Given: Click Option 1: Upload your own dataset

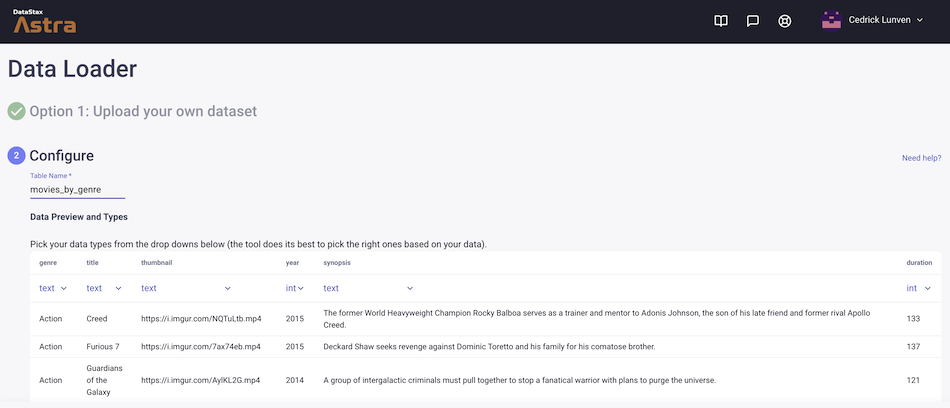Looking at the screenshot, I should click(143, 111).
